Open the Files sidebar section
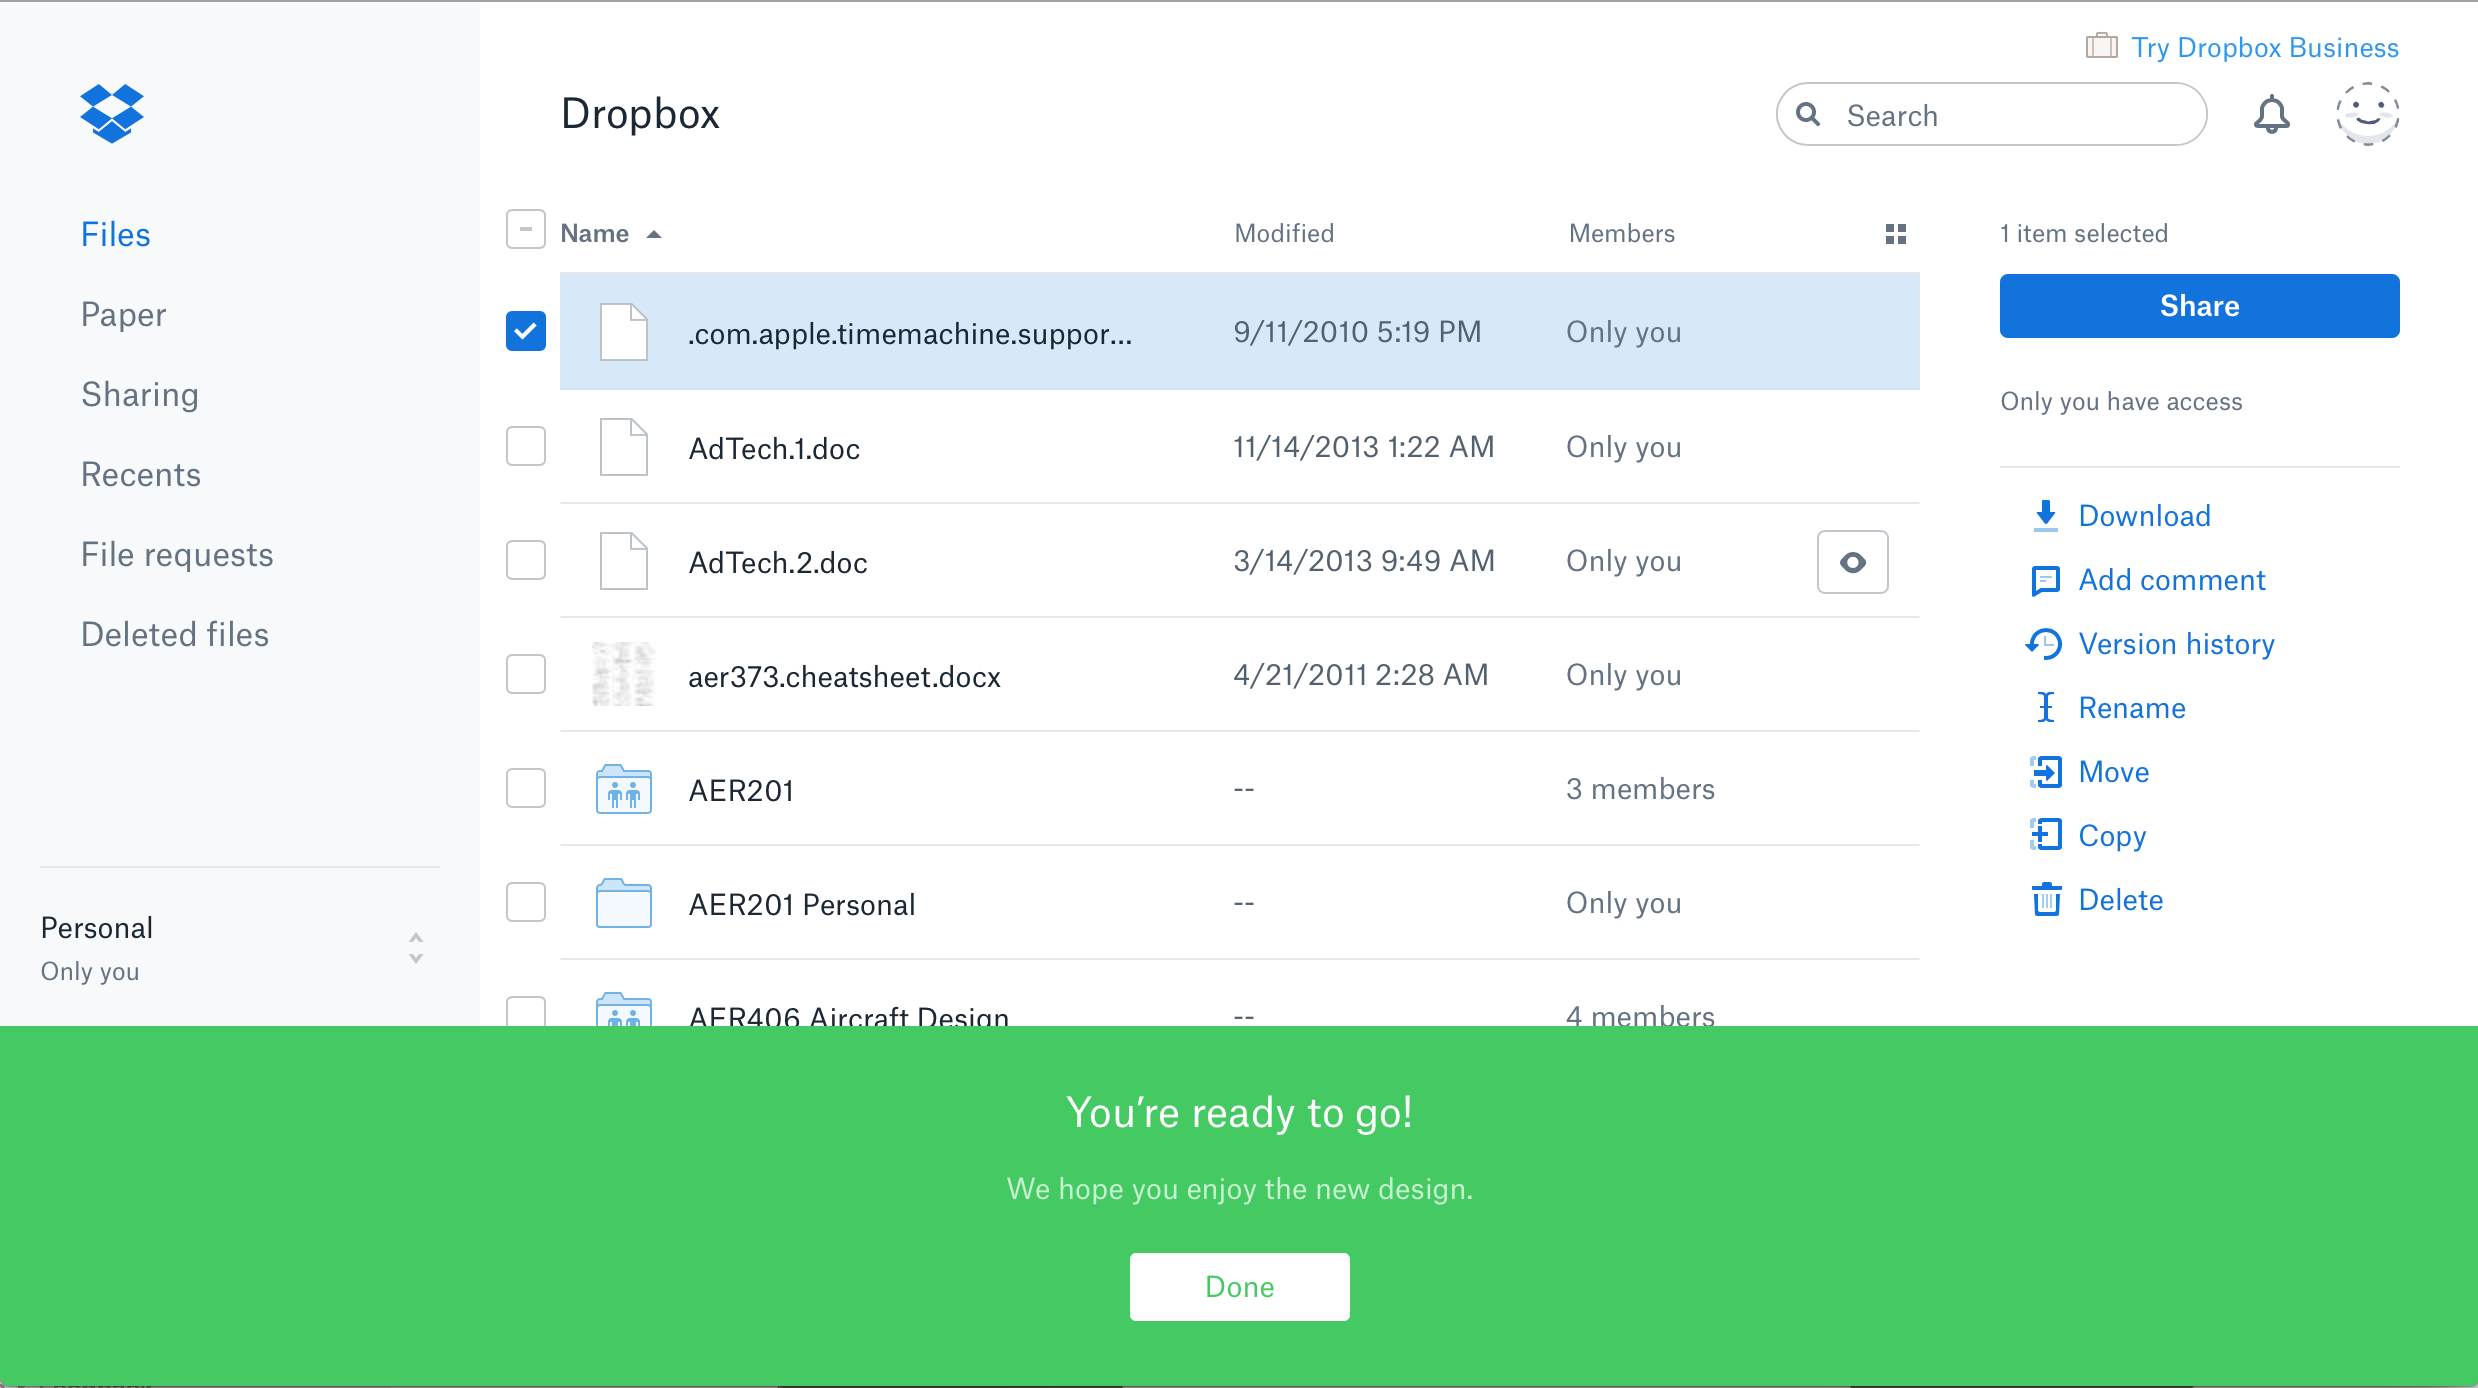2478x1388 pixels. (x=115, y=234)
